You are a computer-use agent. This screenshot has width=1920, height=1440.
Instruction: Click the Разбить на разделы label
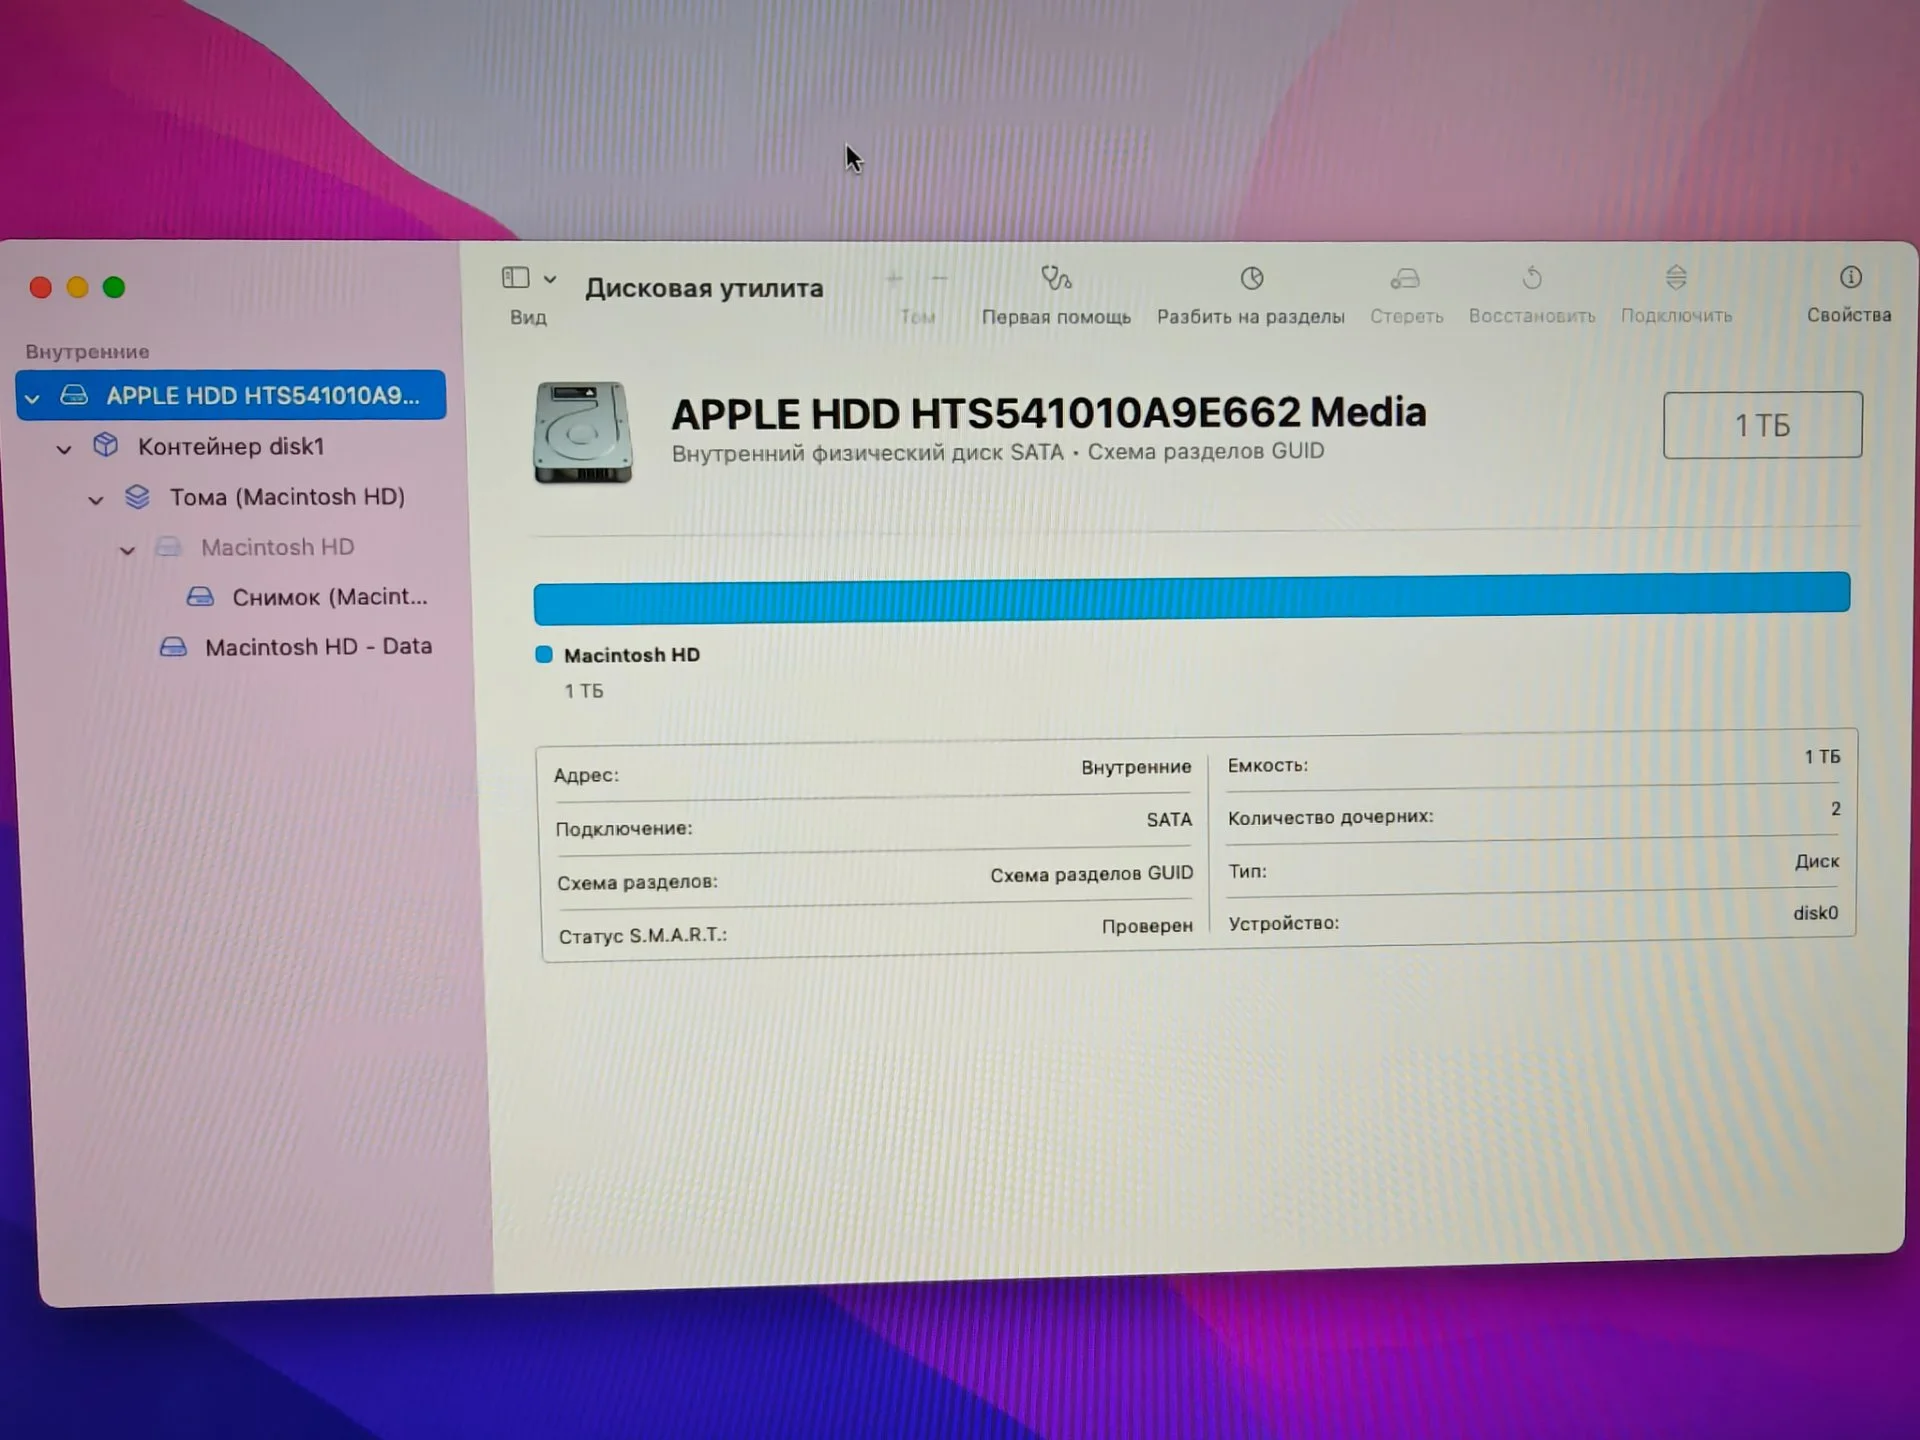click(1251, 317)
